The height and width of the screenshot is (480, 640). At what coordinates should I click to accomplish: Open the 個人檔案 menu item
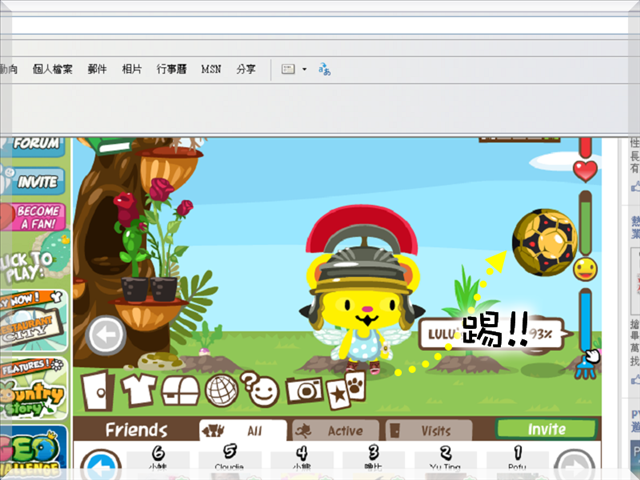tap(53, 69)
